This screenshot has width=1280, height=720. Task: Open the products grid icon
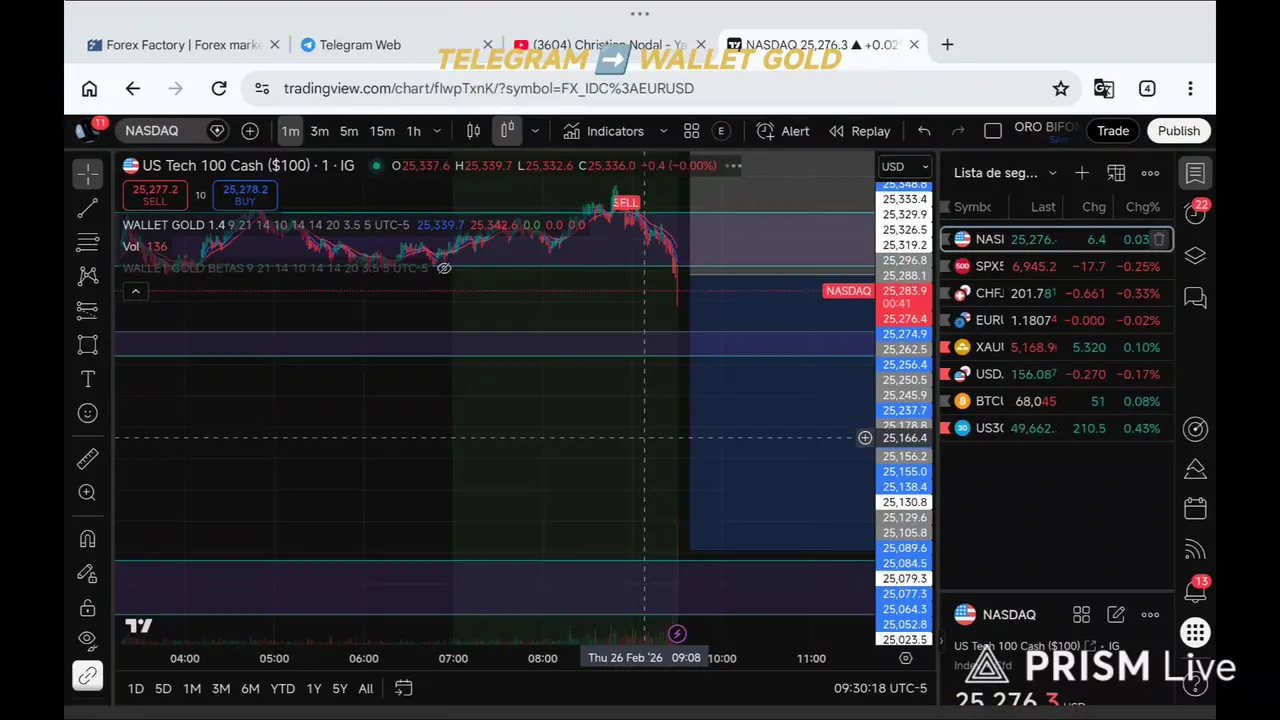[1195, 632]
